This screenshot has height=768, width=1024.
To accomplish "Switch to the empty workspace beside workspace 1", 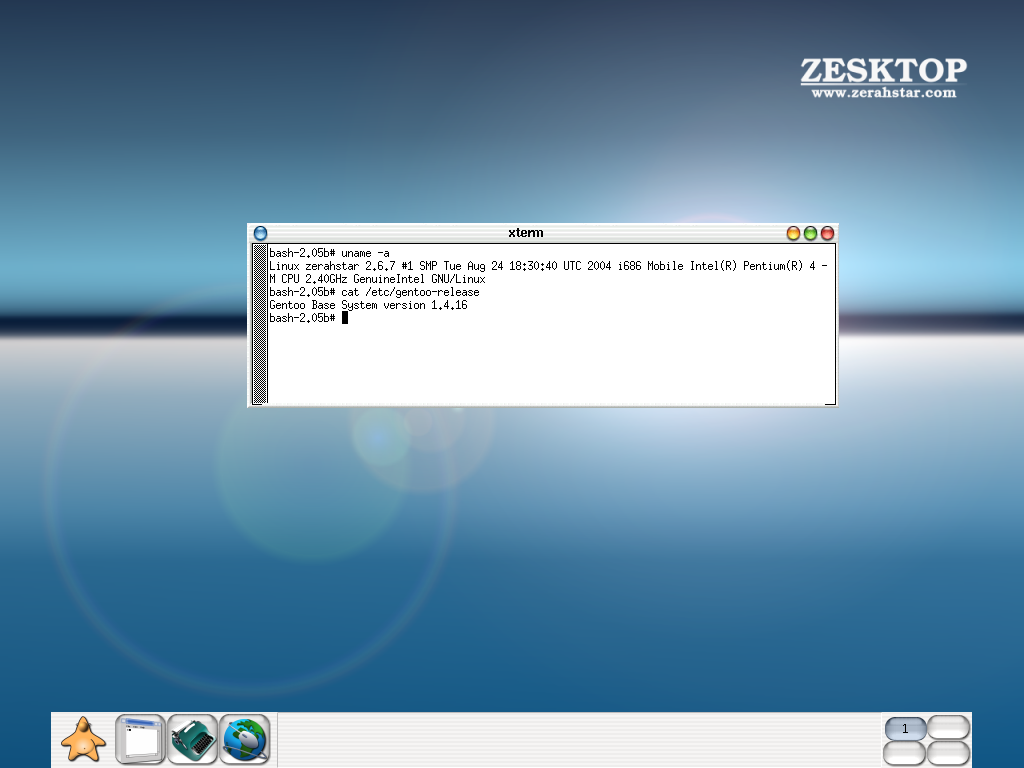I will pos(948,727).
